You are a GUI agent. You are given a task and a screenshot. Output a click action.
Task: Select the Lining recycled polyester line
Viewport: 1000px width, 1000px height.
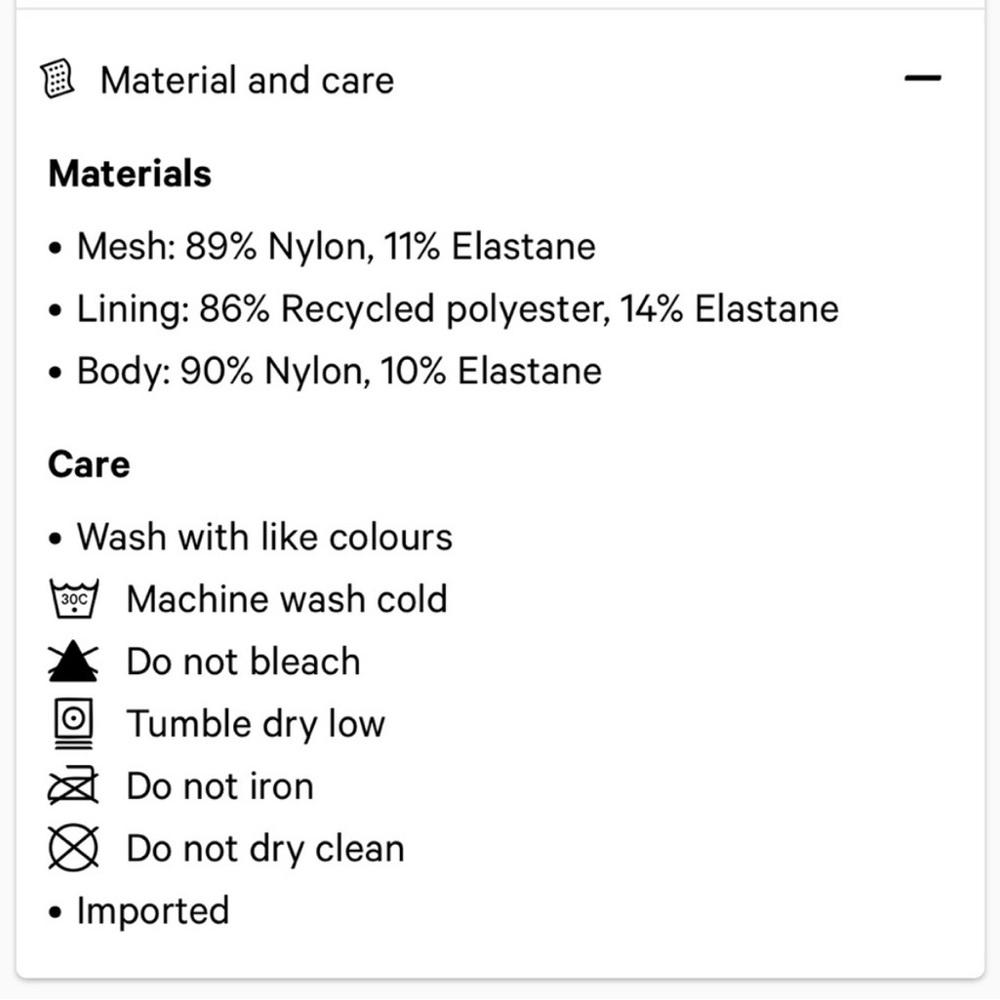(x=457, y=309)
